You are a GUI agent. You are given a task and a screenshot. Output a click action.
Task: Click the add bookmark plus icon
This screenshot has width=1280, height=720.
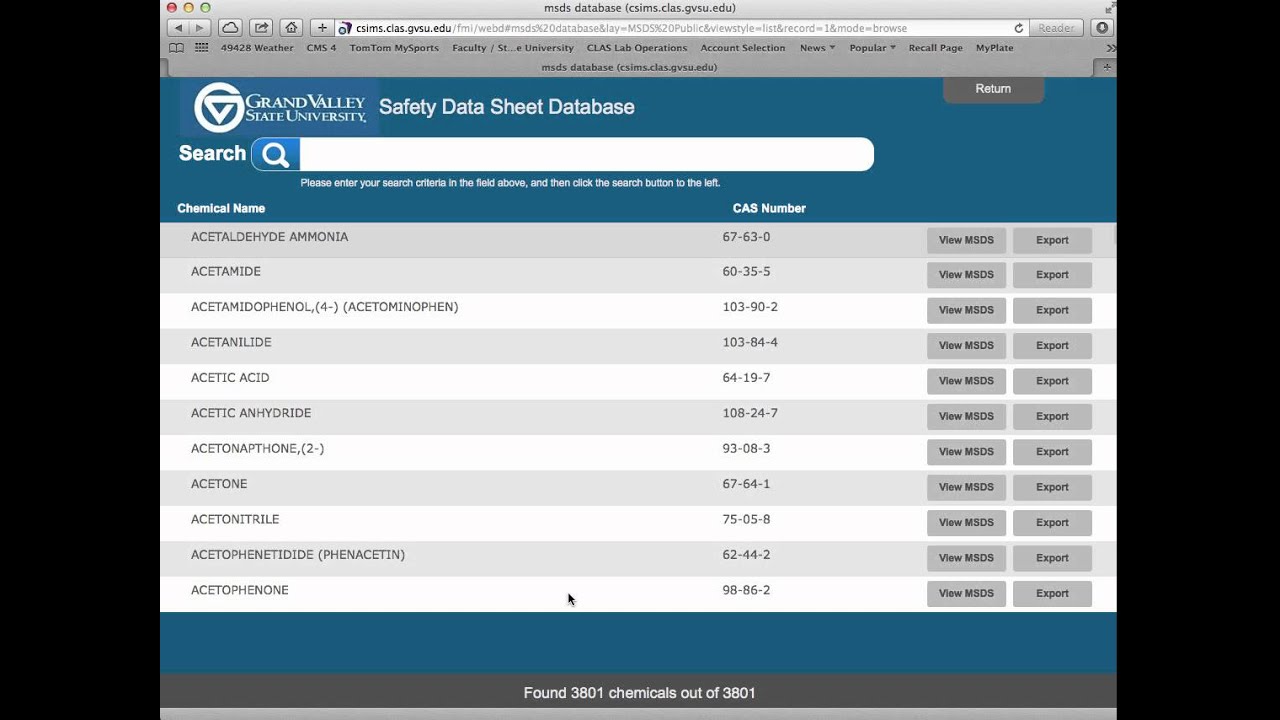pyautogui.click(x=322, y=28)
